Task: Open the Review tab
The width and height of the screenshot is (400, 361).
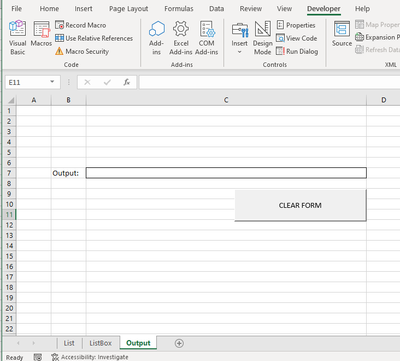Action: coord(251,9)
